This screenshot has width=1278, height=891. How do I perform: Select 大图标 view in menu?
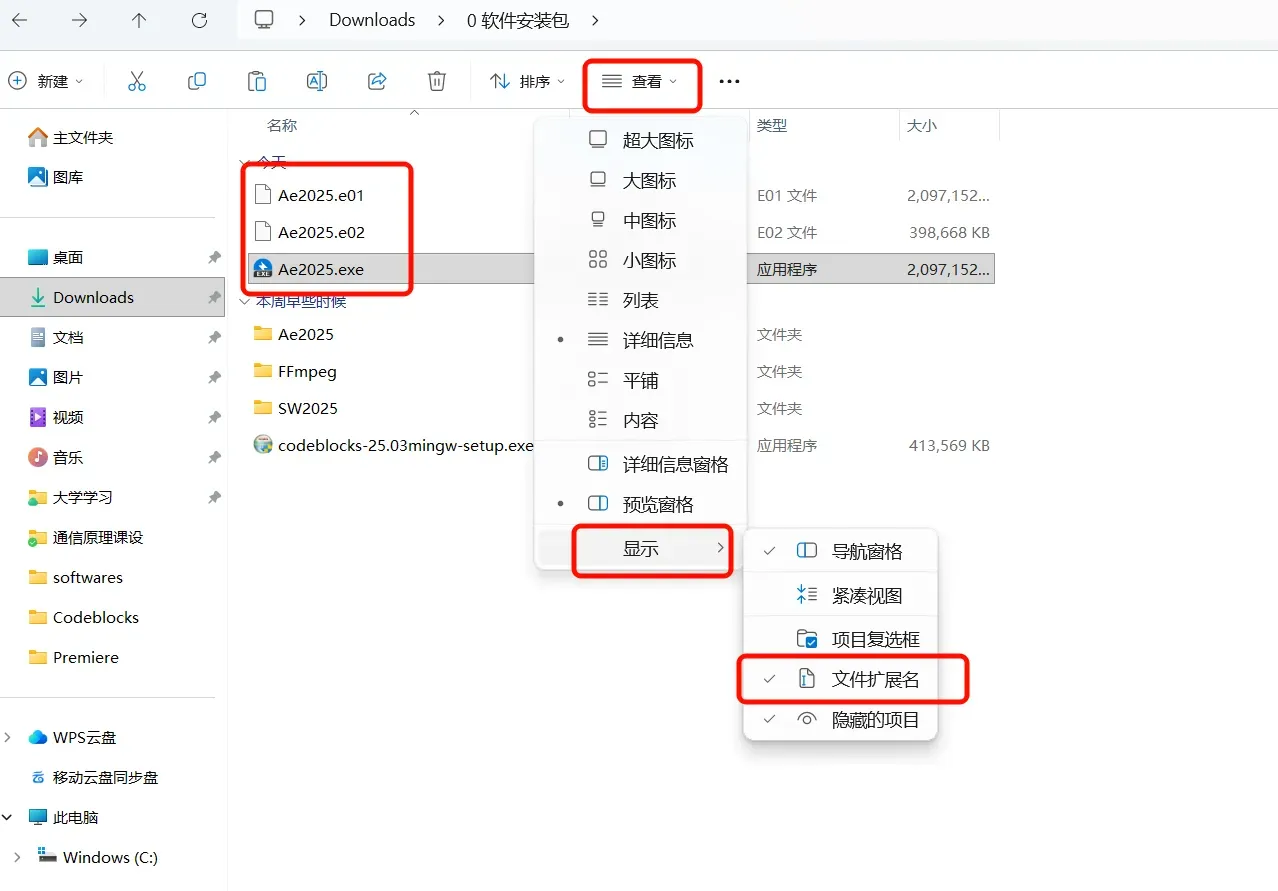click(649, 181)
